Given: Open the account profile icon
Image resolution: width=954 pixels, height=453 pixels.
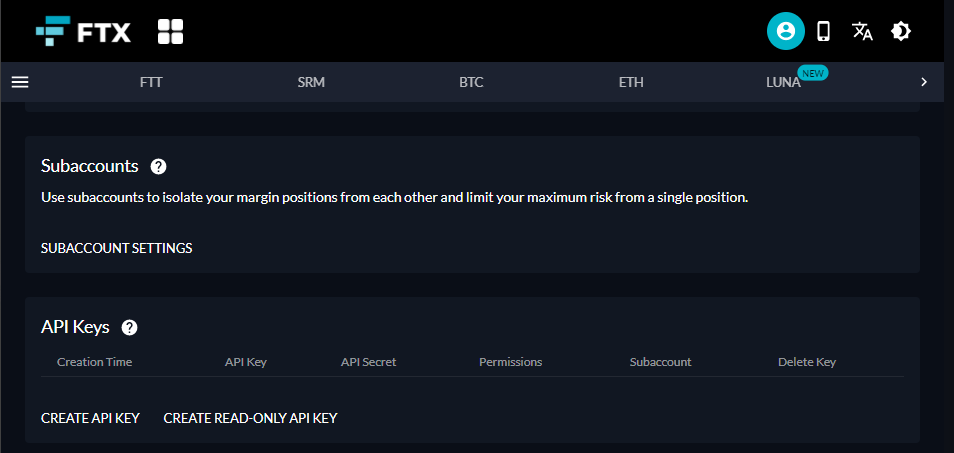Looking at the screenshot, I should pyautogui.click(x=785, y=31).
